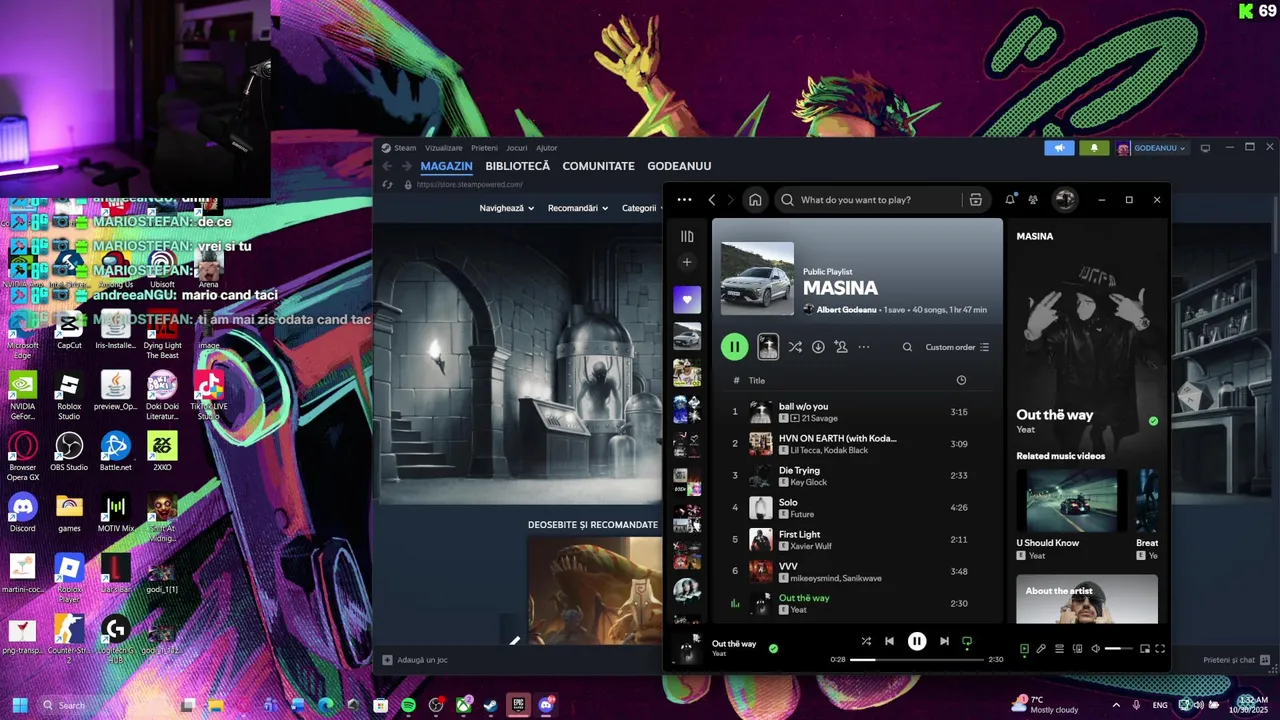Image resolution: width=1280 pixels, height=720 pixels.
Task: Open Steam GODEANUU account dropdown
Action: [x=1151, y=148]
